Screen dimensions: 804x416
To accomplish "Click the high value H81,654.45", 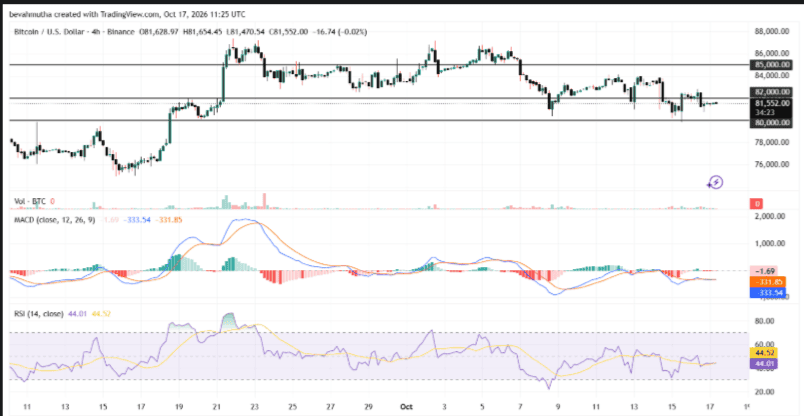I will (202, 32).
